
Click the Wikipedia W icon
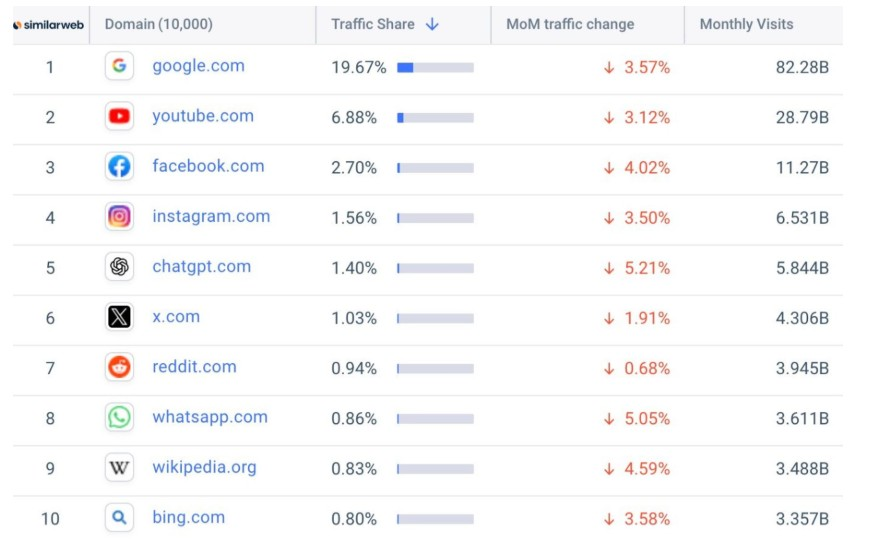point(119,468)
